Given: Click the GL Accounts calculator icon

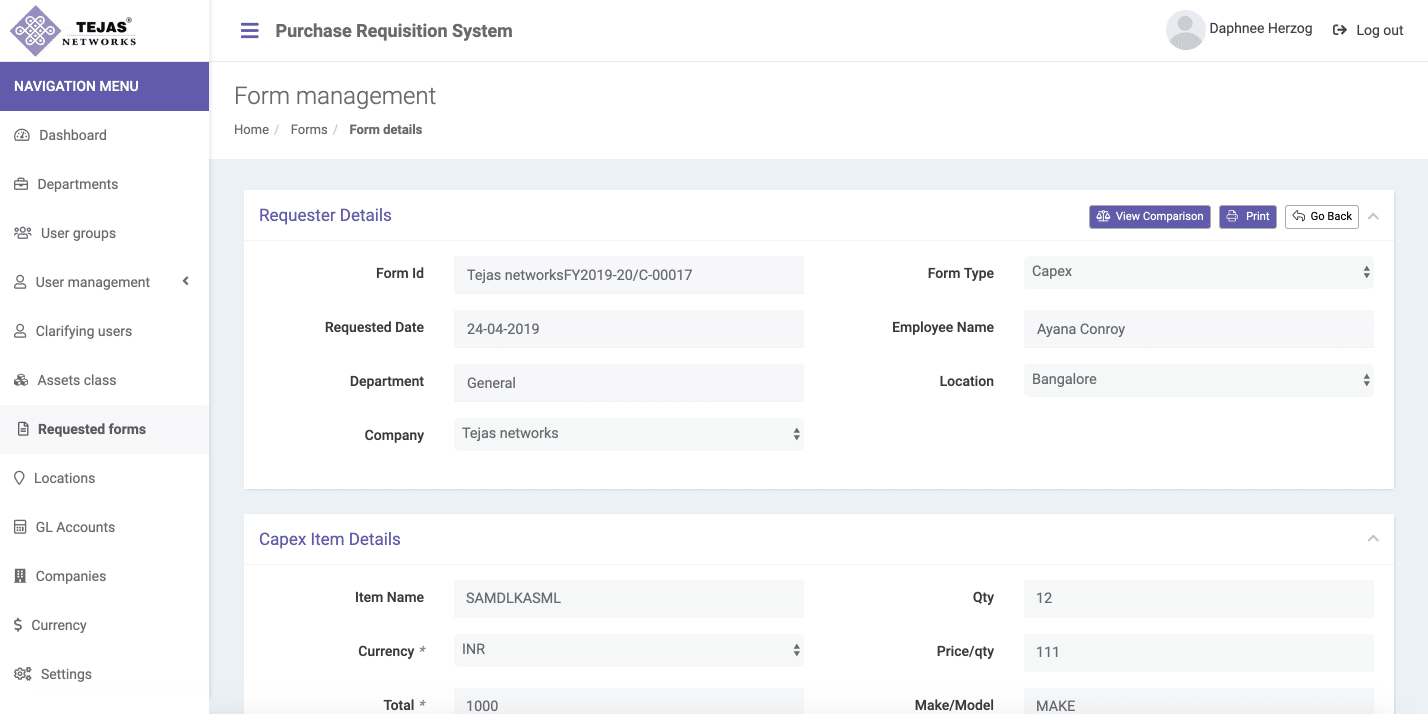Looking at the screenshot, I should (x=20, y=527).
